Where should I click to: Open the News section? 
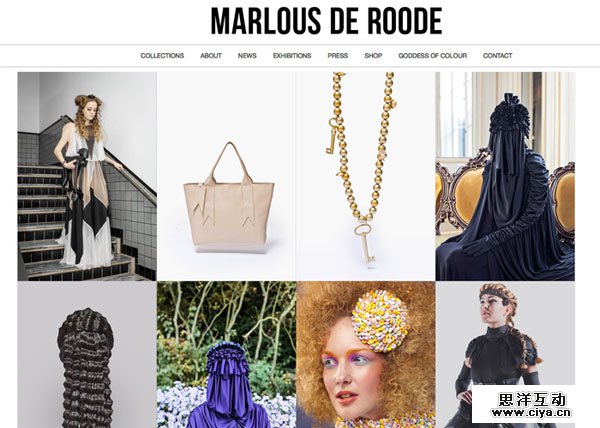click(x=247, y=56)
